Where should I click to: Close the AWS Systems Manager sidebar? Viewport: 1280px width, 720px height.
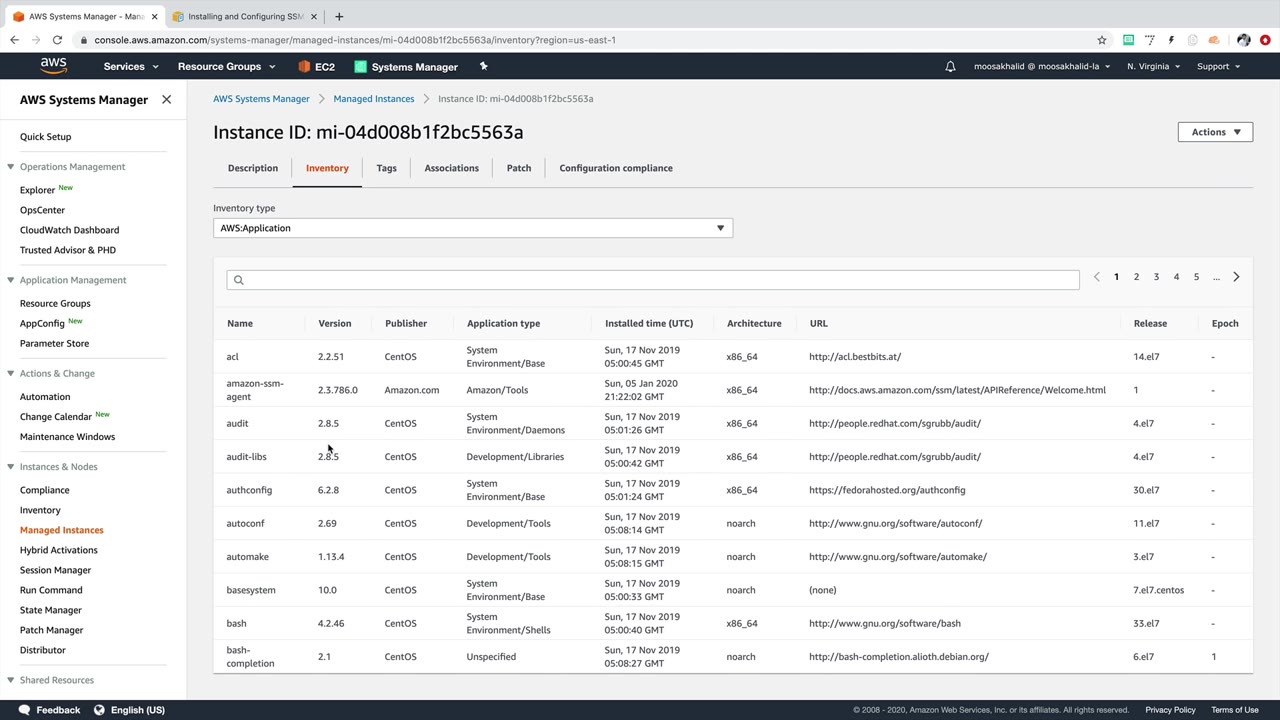(x=166, y=100)
